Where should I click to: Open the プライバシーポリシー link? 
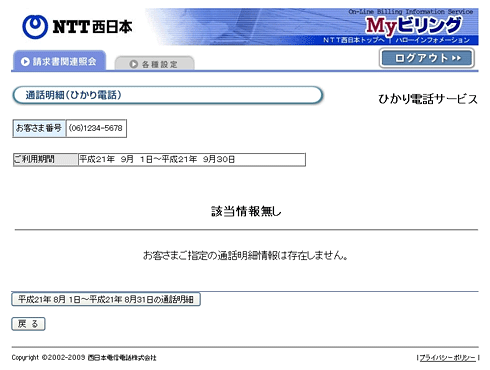coord(447,358)
